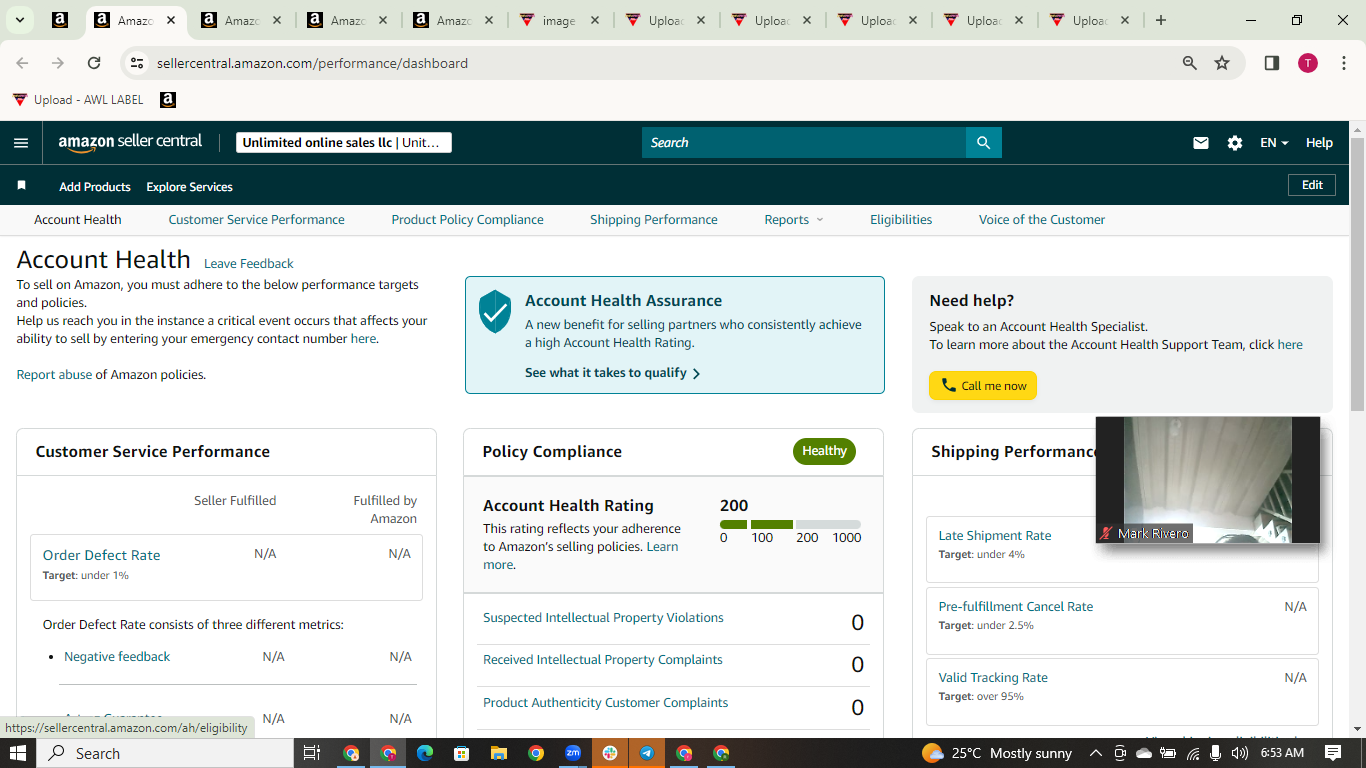The width and height of the screenshot is (1366, 768).
Task: Click the Windows taskbar search box
Action: click(166, 753)
